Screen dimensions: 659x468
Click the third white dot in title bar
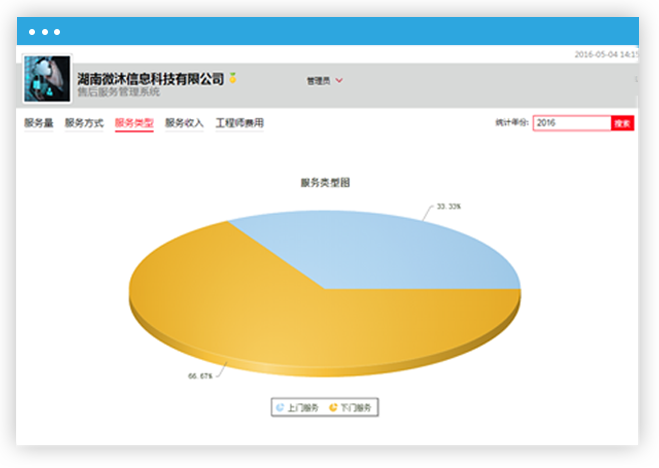(57, 32)
